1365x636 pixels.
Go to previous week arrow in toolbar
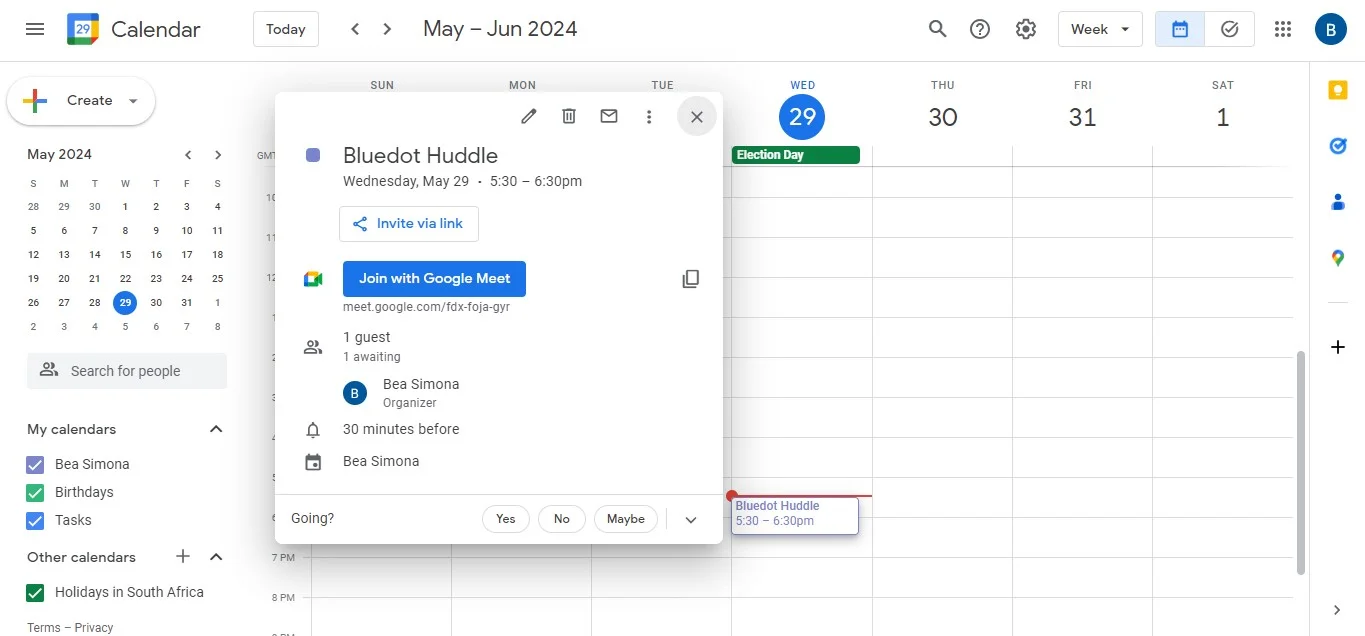point(355,29)
